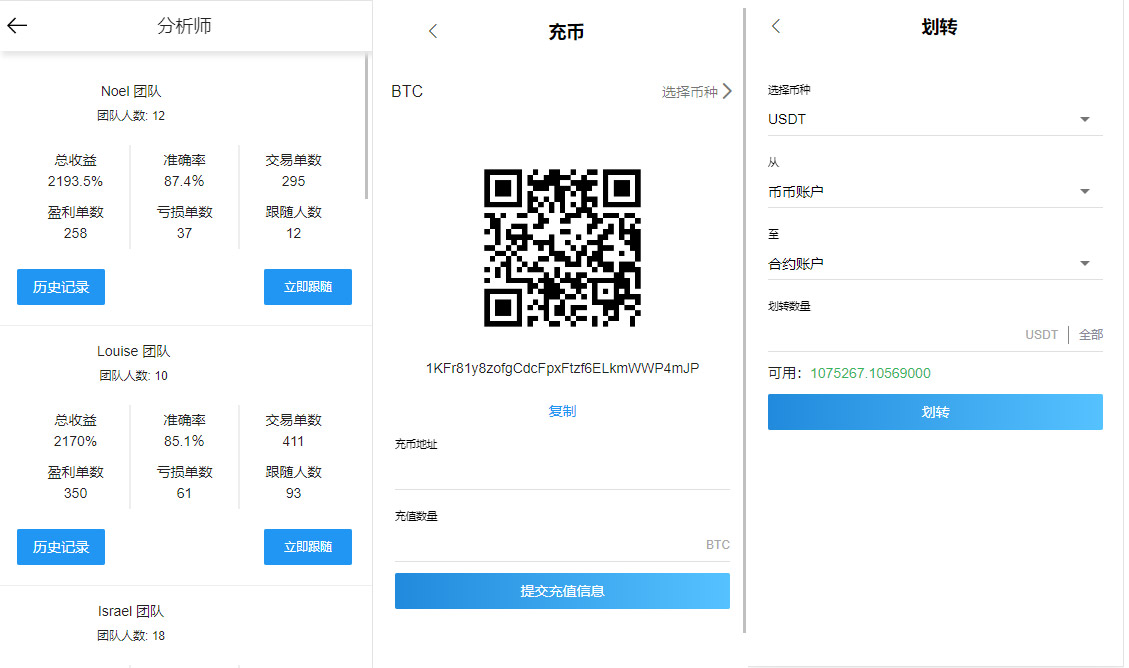Click the BTC deposit QR code
The height and width of the screenshot is (668, 1129).
point(562,248)
